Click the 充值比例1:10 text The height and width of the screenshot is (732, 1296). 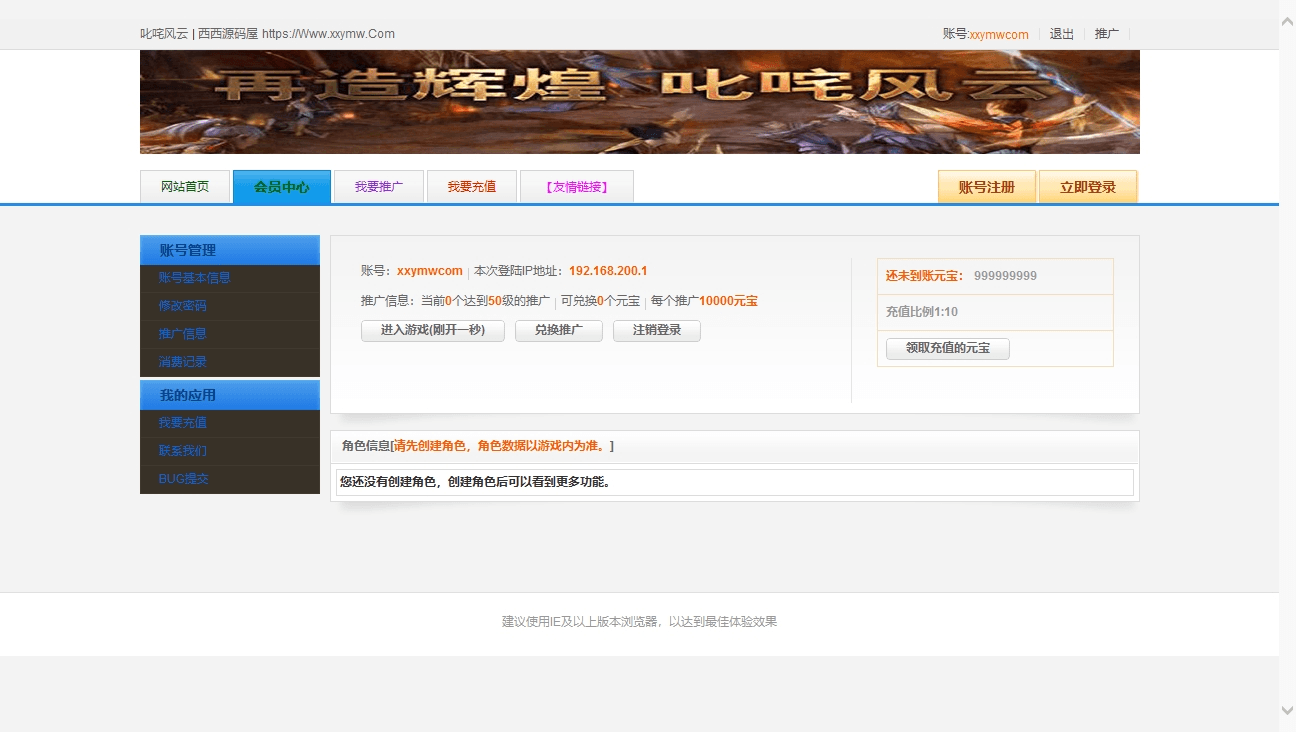tap(922, 312)
